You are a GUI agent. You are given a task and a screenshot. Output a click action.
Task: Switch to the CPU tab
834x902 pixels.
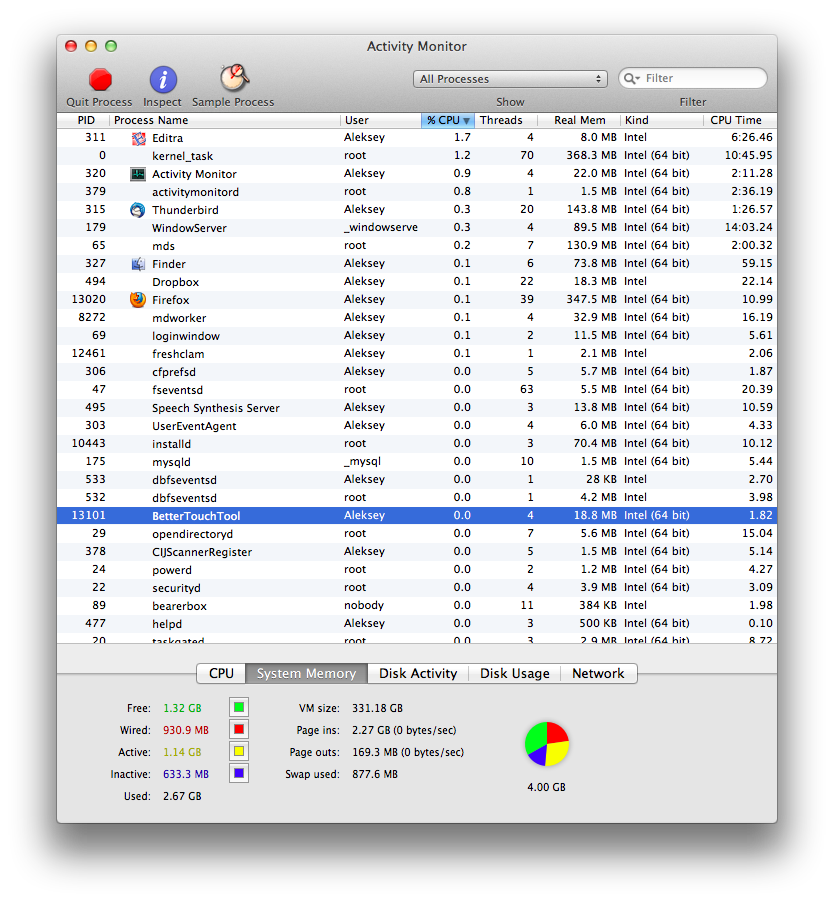pos(221,674)
